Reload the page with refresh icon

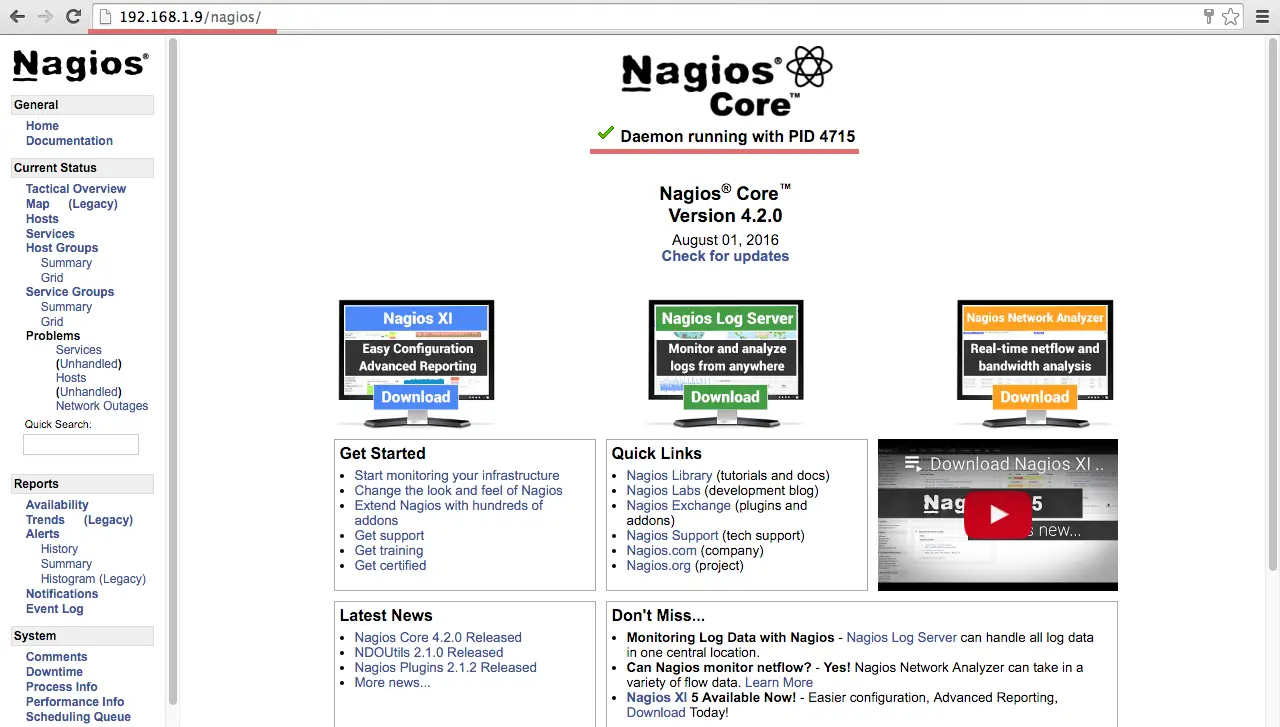pyautogui.click(x=73, y=17)
